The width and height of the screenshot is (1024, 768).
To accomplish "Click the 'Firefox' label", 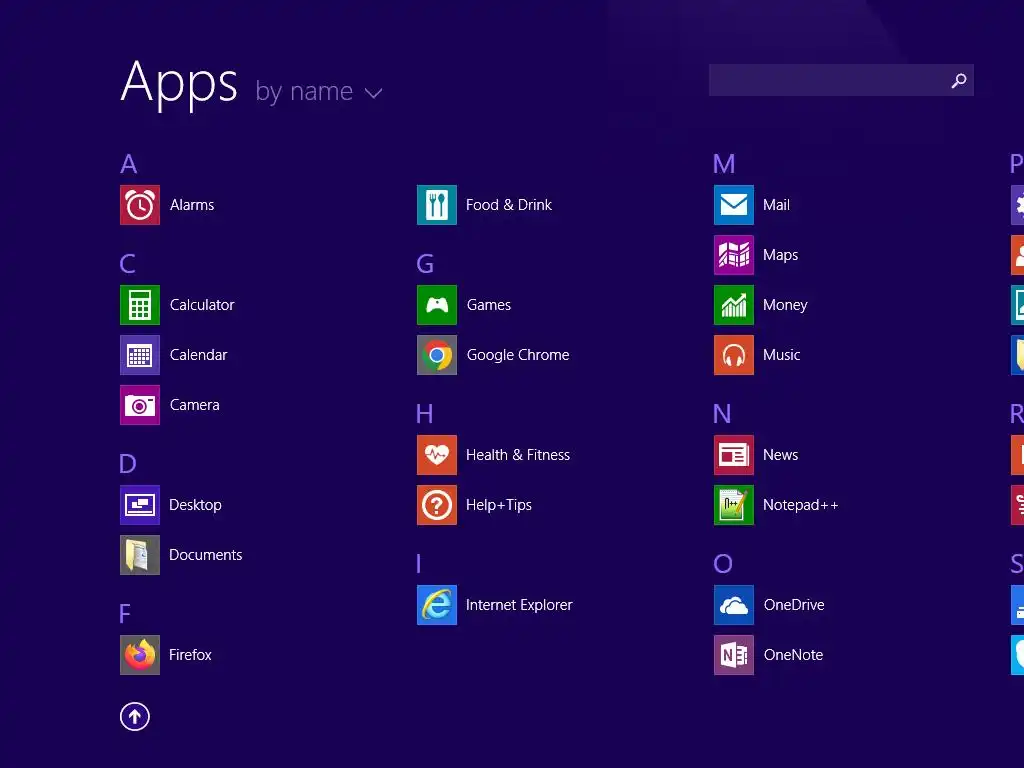I will pos(190,655).
